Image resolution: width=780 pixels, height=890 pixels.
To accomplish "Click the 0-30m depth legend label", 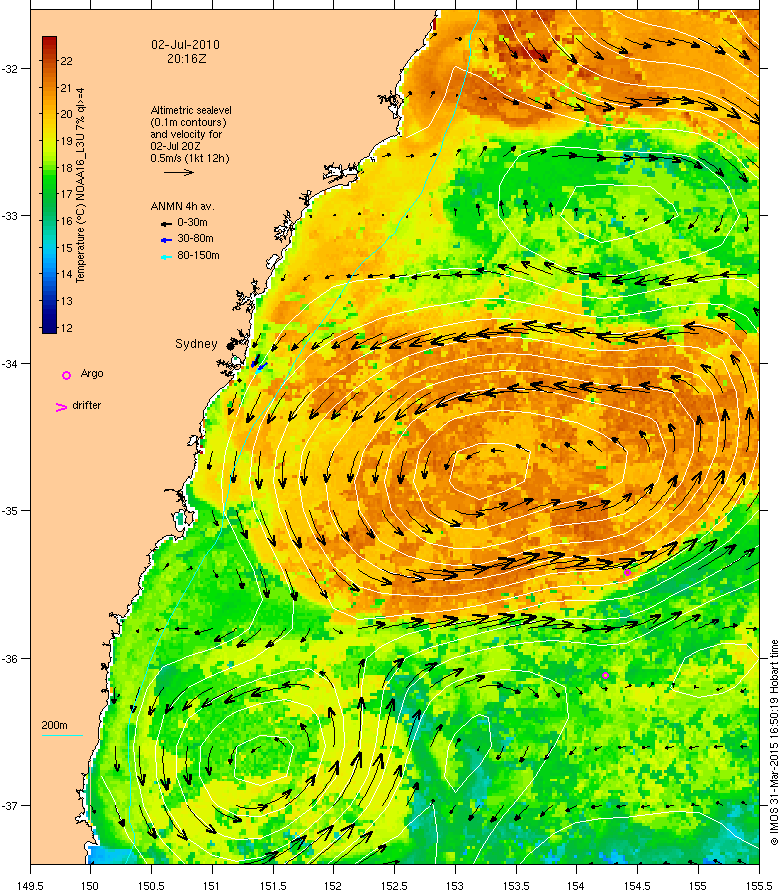I will tap(192, 222).
